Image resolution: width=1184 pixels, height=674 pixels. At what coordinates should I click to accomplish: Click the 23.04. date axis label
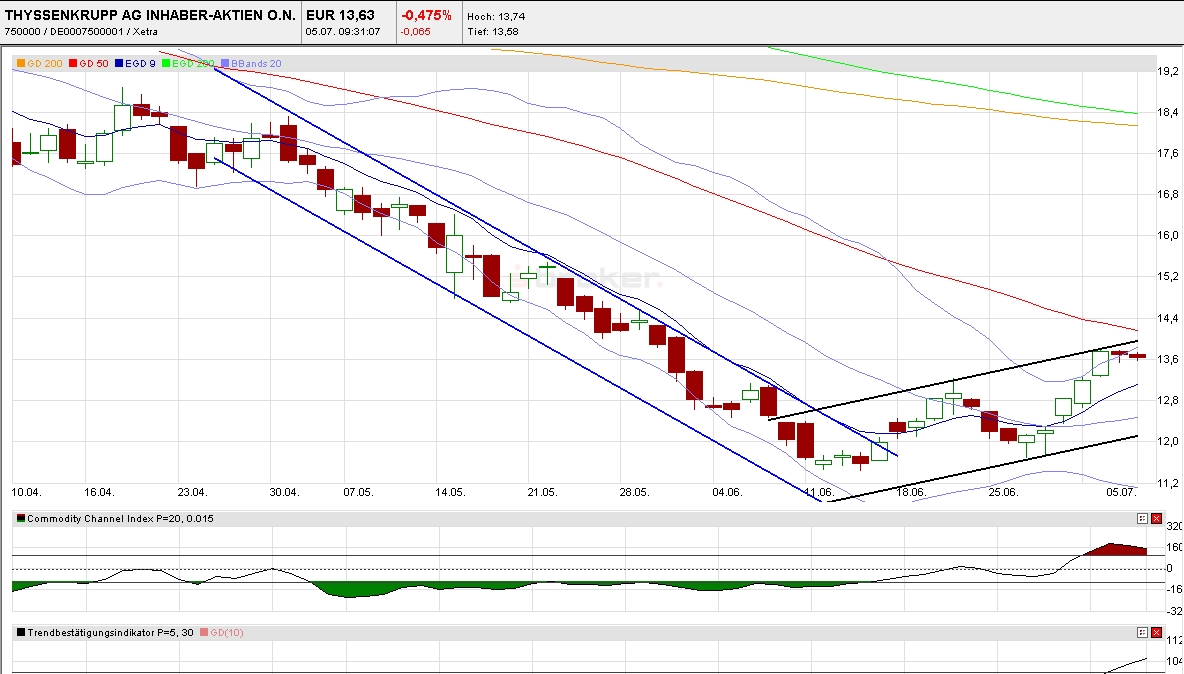193,492
